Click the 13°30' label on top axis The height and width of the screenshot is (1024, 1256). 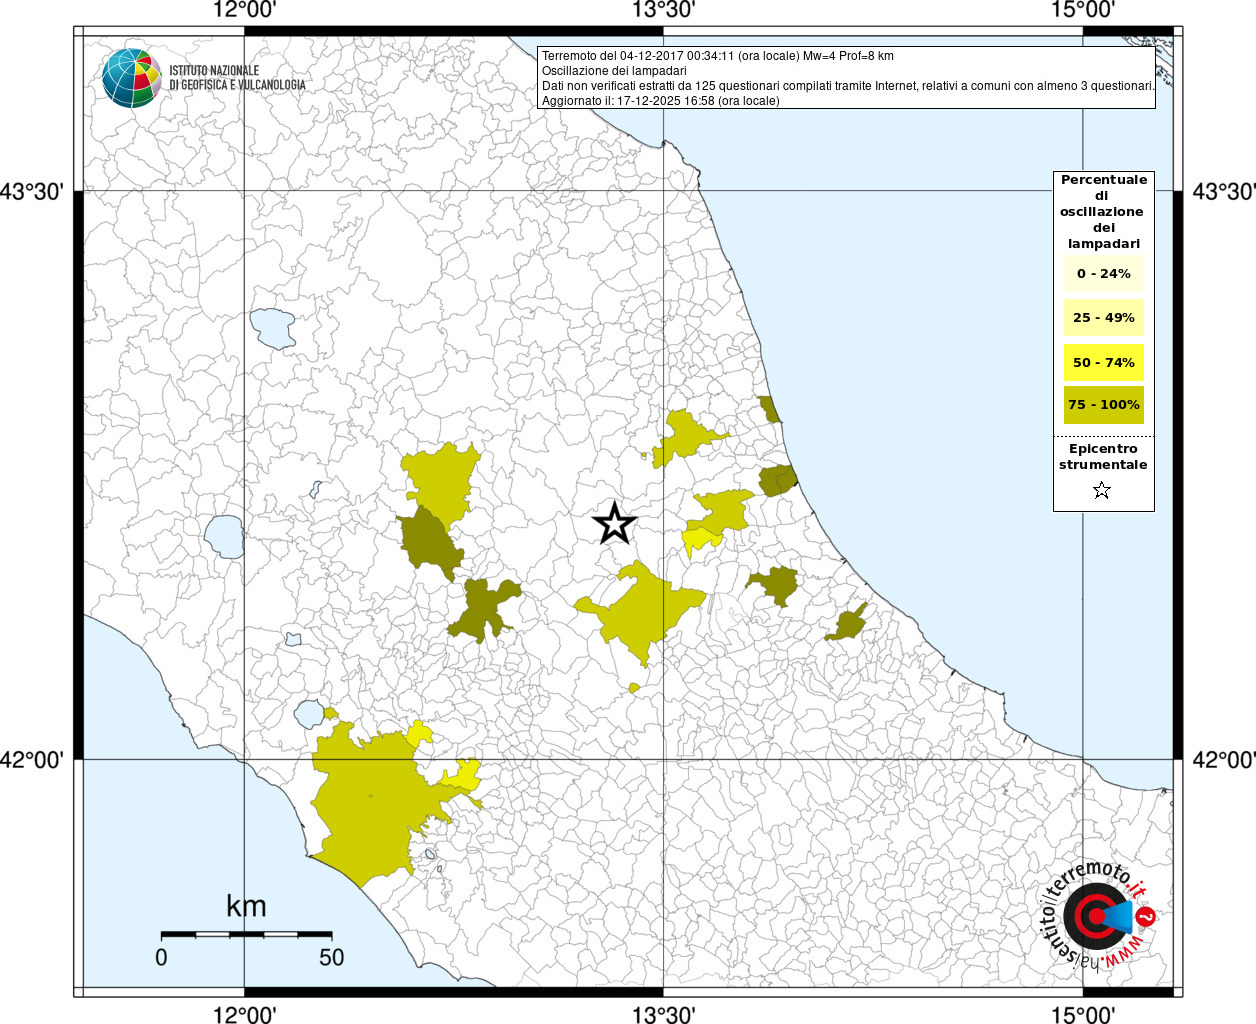click(x=663, y=11)
